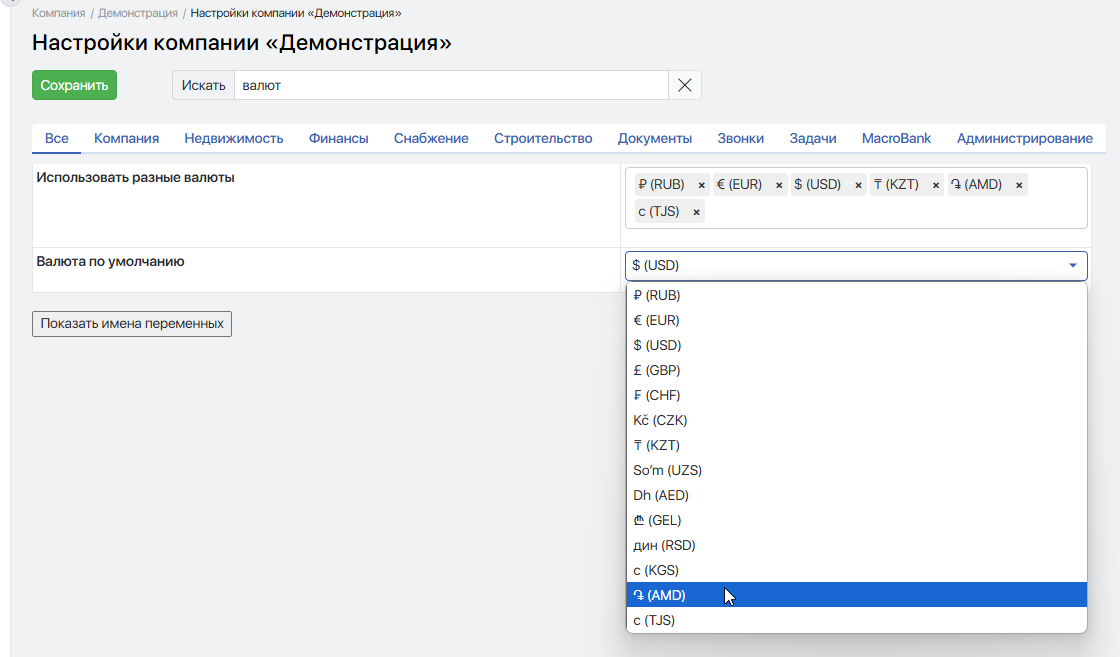Image resolution: width=1120 pixels, height=657 pixels.
Task: Open the Недвижимость tab
Action: tap(234, 138)
